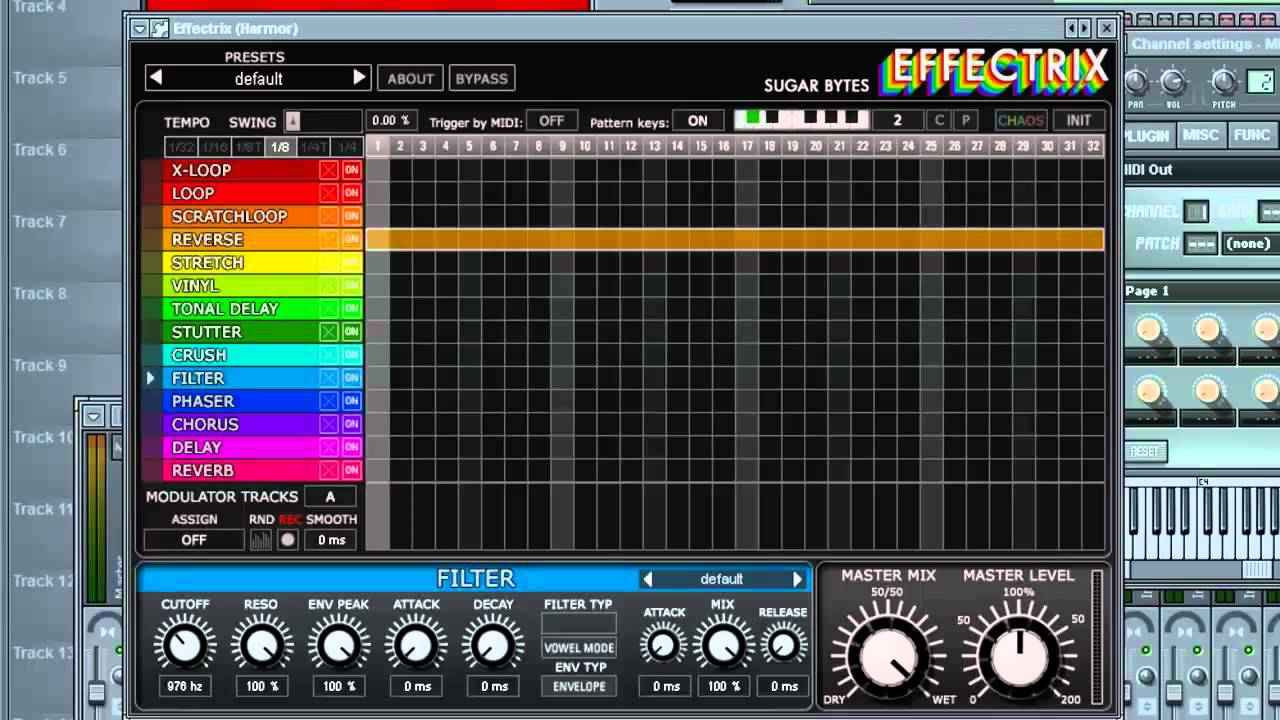The image size is (1280, 720).
Task: Click step 17 in the sequencer header
Action: click(746, 146)
